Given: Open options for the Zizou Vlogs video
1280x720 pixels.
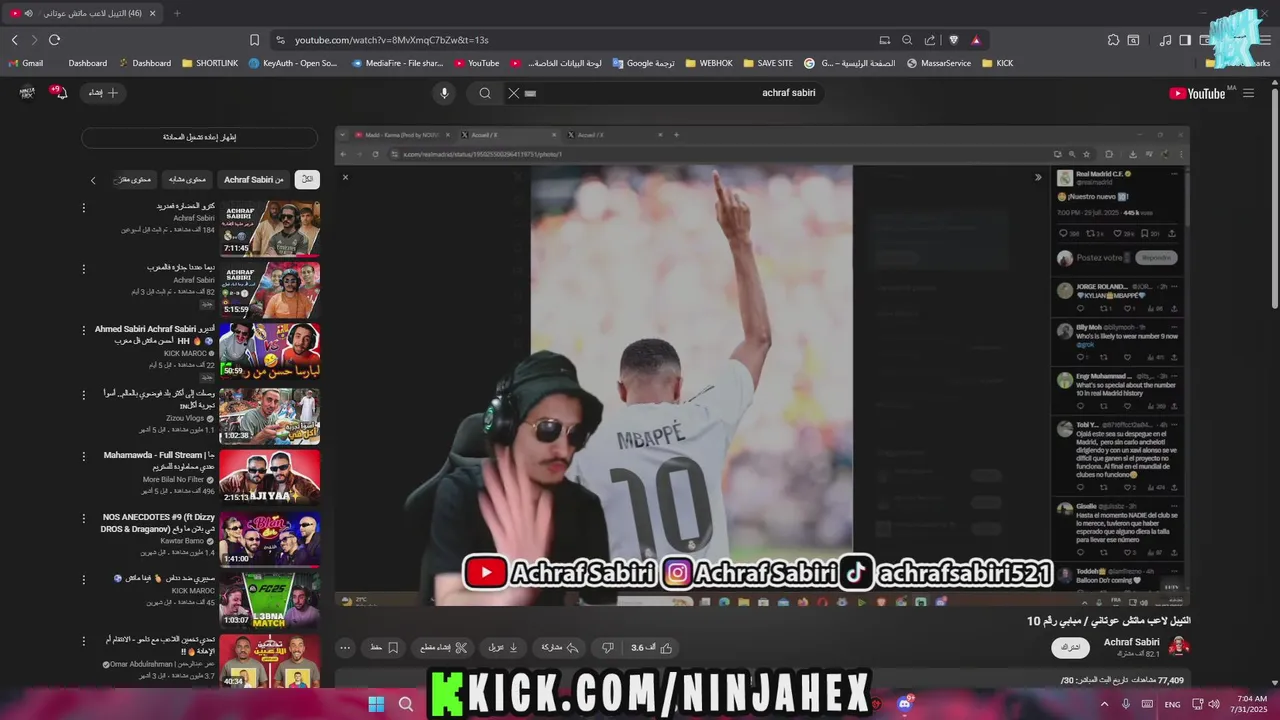Looking at the screenshot, I should coord(84,394).
